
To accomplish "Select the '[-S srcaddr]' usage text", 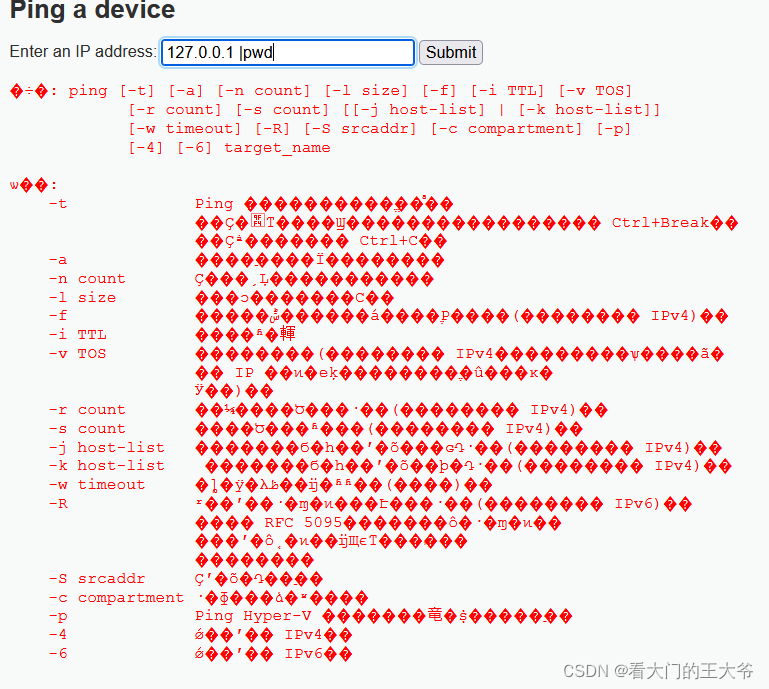I will pos(360,129).
